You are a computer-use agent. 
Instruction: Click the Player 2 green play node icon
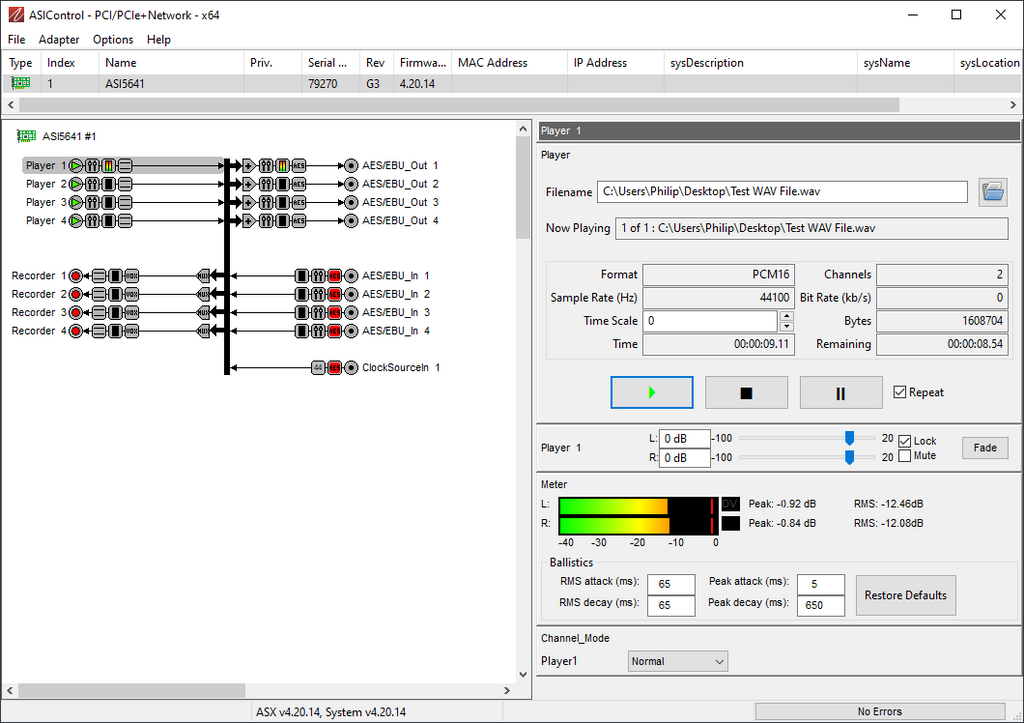coord(76,184)
